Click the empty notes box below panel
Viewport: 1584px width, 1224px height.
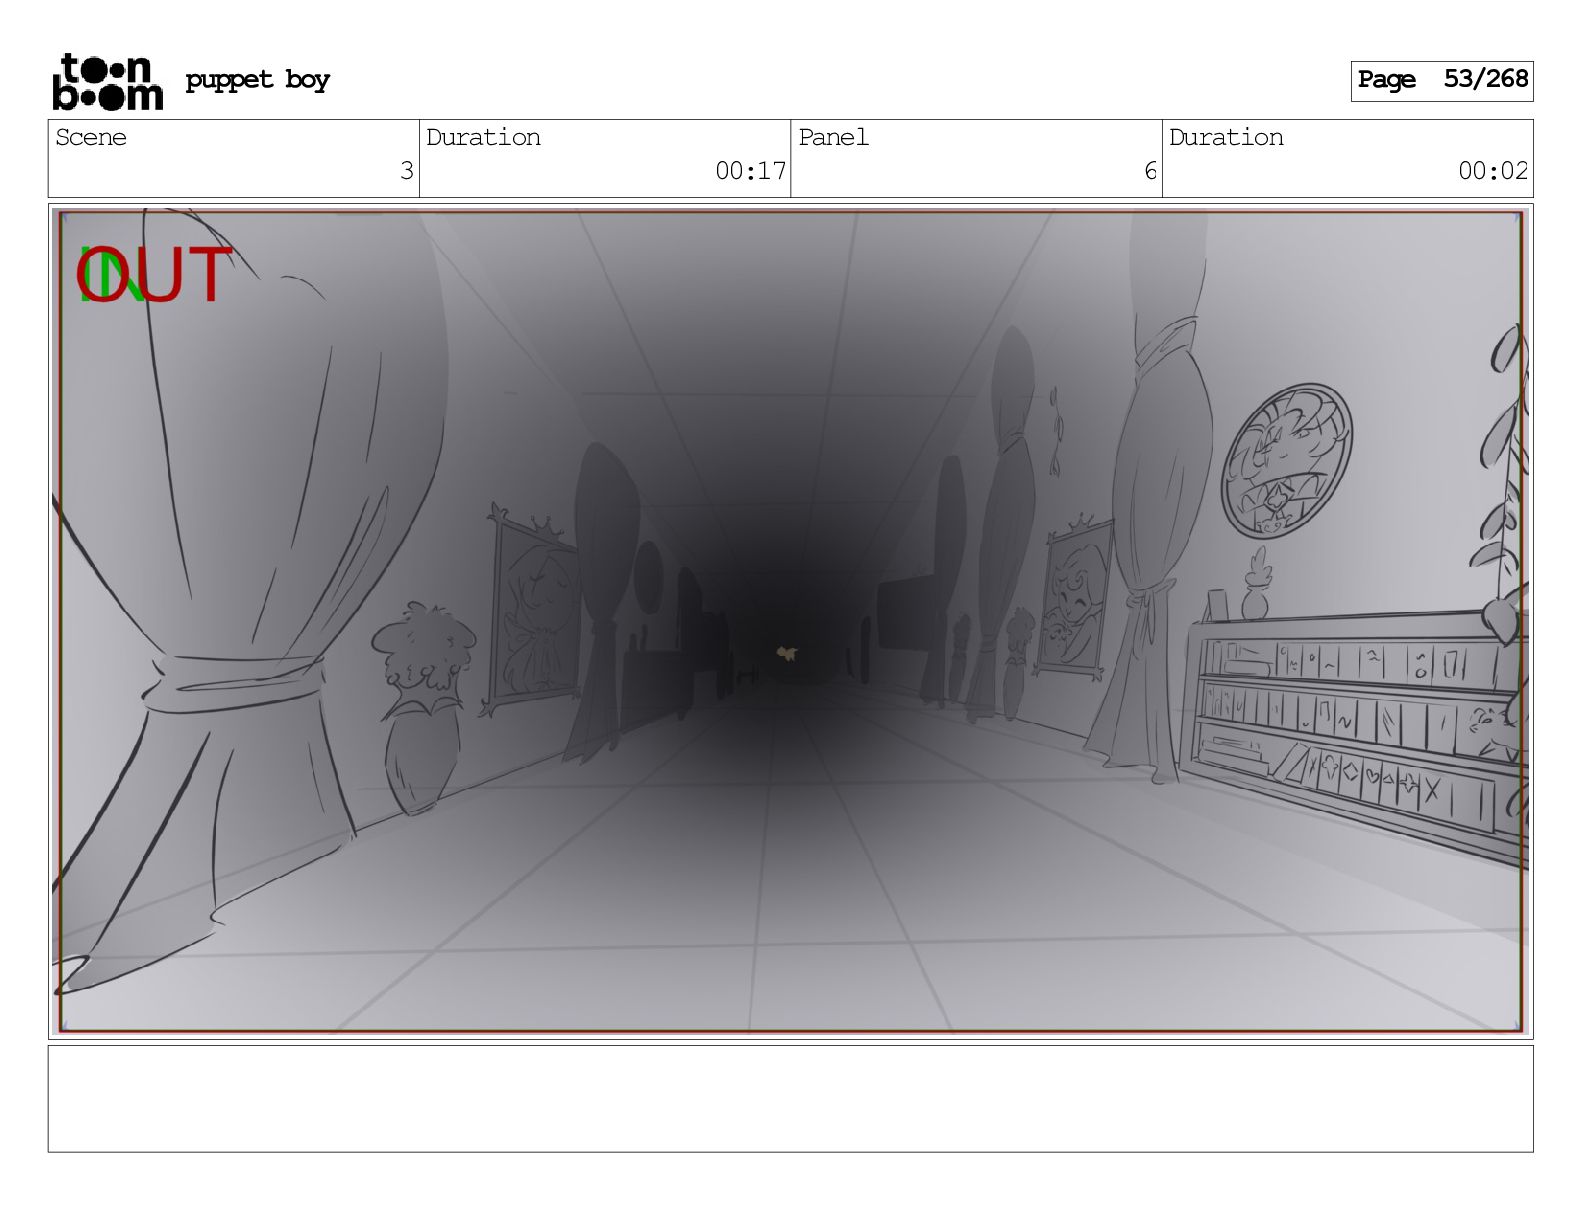790,1099
